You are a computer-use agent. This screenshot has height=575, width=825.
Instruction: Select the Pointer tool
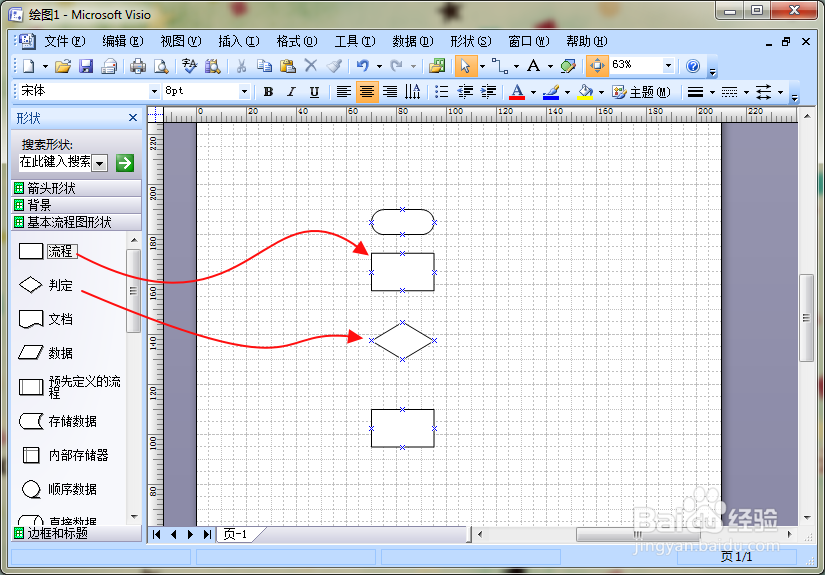(465, 66)
